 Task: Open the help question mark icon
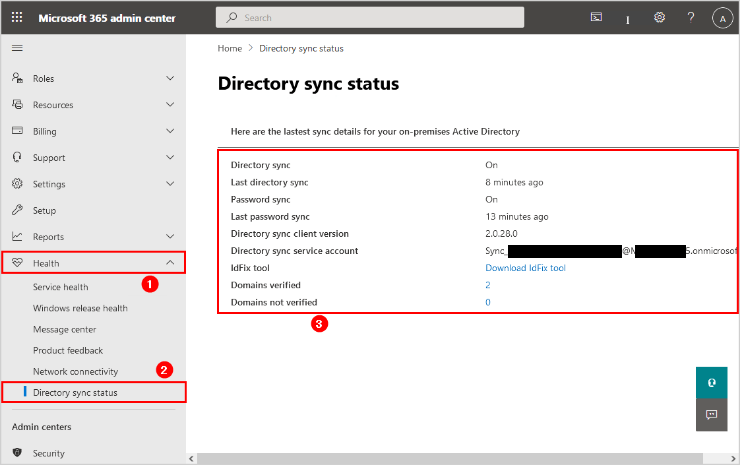691,18
